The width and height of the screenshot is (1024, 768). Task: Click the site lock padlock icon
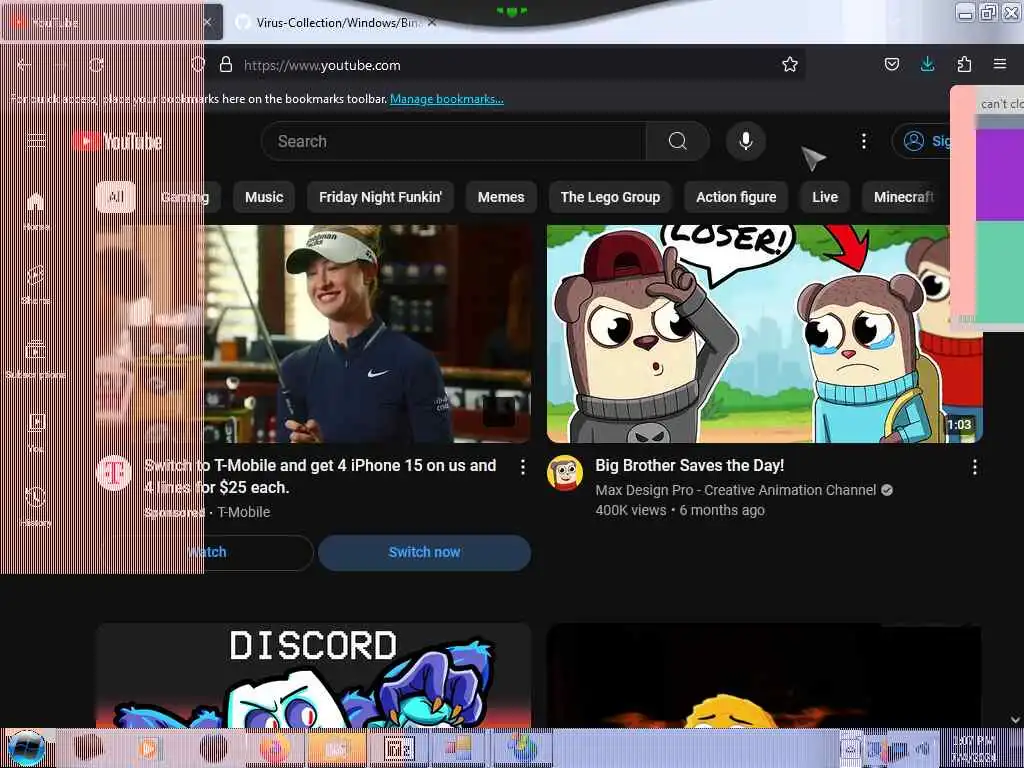click(226, 65)
